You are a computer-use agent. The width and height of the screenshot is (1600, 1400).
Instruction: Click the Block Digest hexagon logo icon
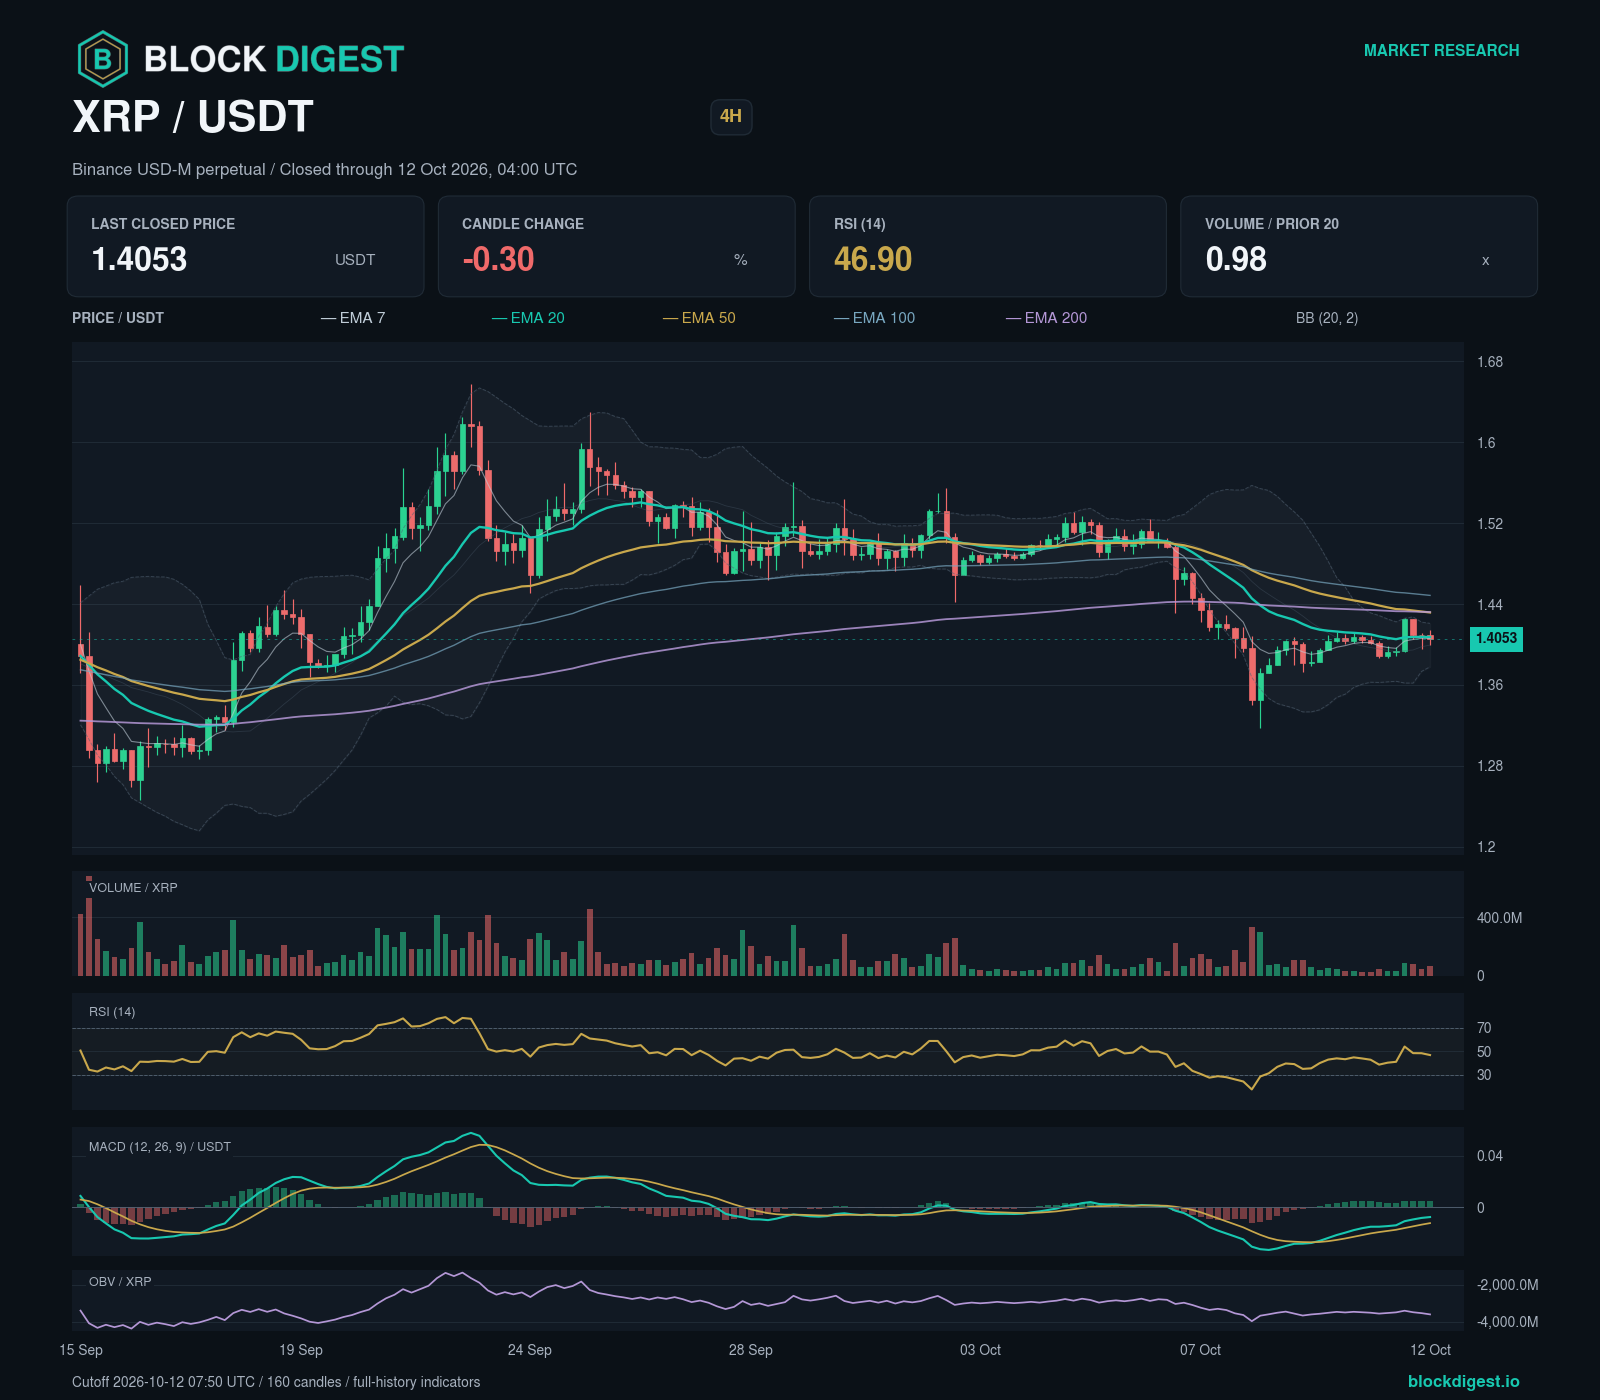tap(103, 59)
